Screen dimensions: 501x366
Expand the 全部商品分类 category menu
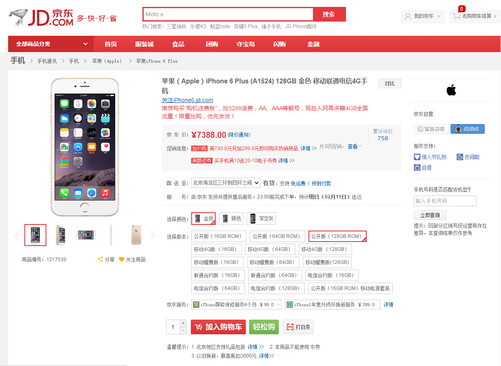(51, 44)
